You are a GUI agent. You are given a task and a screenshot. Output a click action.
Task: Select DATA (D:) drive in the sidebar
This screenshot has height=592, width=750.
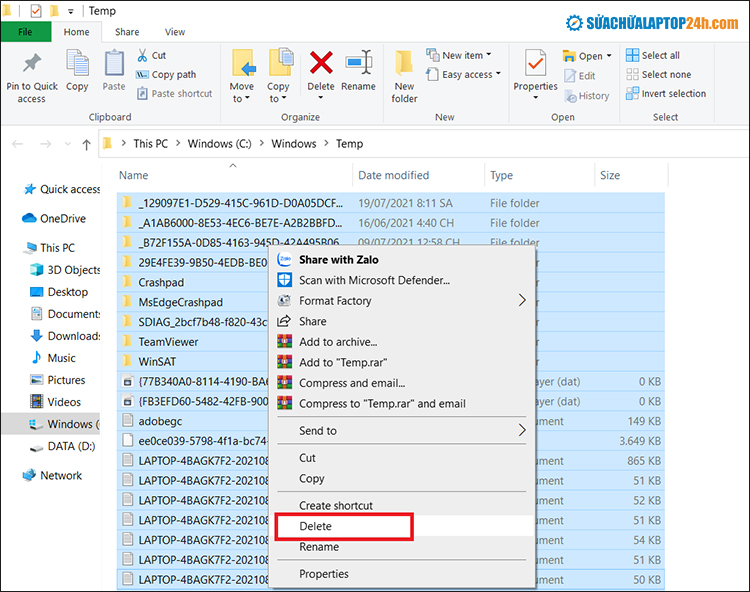point(63,446)
